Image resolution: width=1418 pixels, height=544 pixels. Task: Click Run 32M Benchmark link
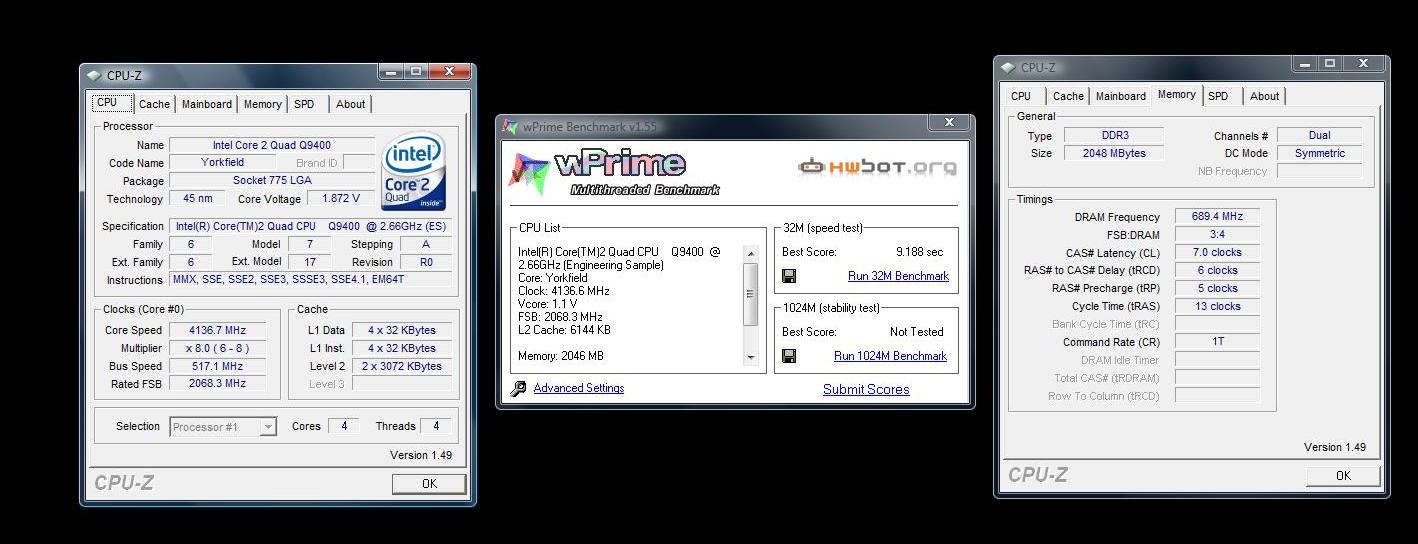(898, 276)
